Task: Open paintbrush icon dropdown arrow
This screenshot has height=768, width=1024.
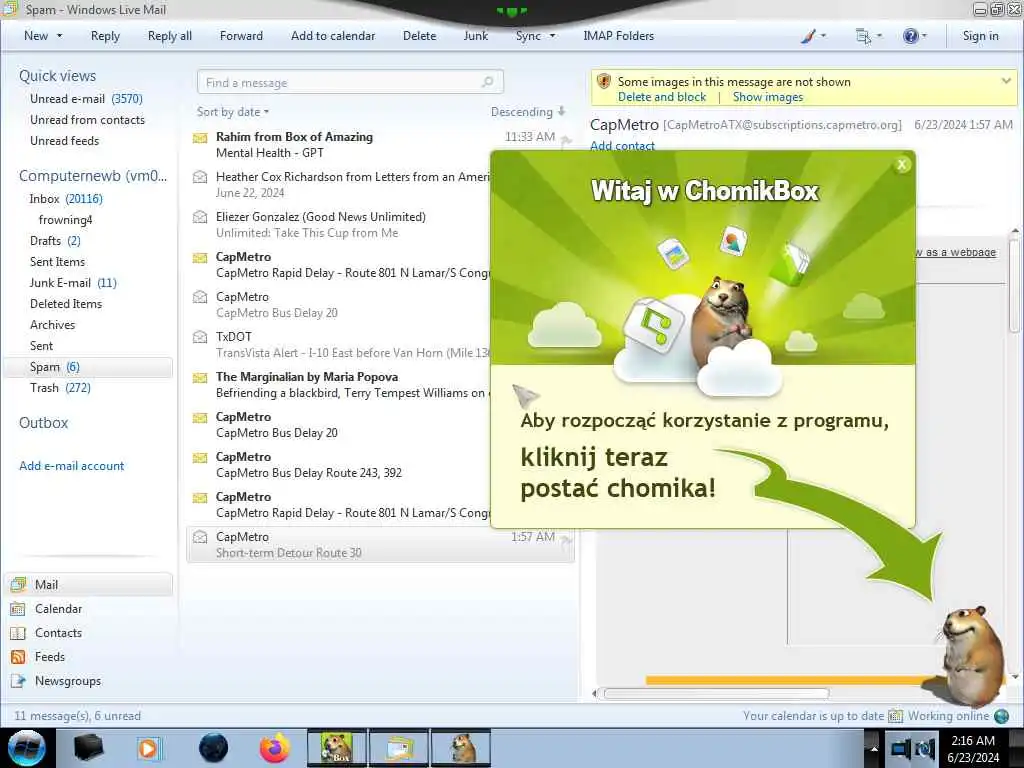Action: coord(823,36)
